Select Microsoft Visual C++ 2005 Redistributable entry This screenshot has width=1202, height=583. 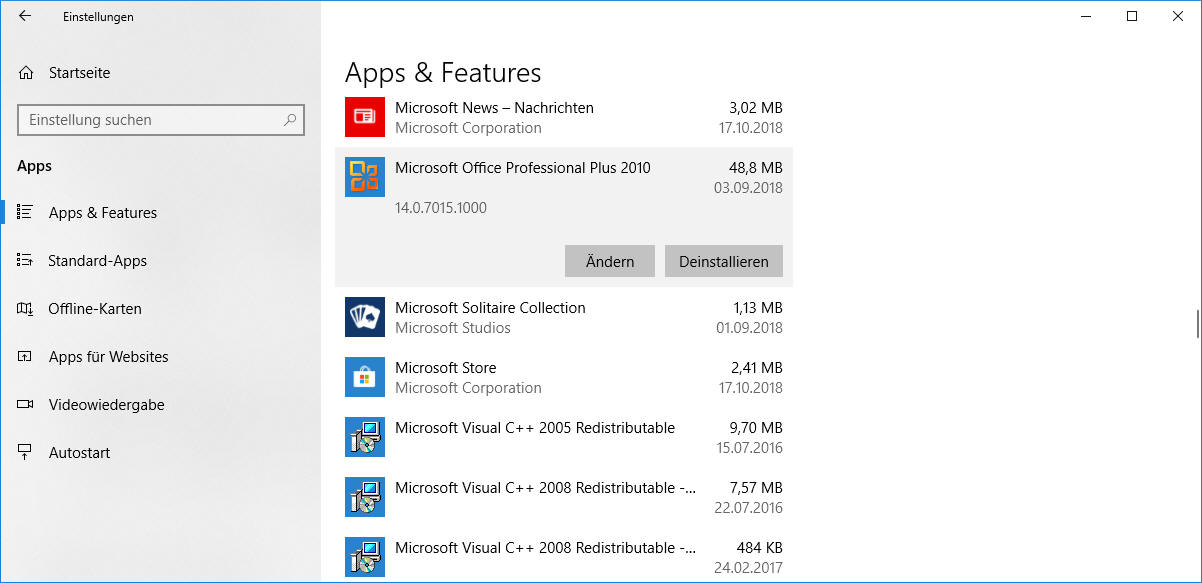point(564,437)
